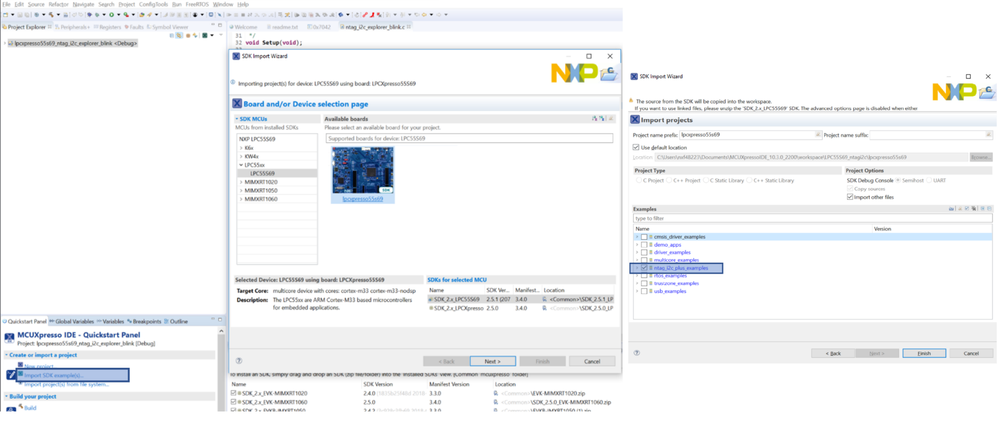
Task: Switch to the Outline tab
Action: coord(178,321)
